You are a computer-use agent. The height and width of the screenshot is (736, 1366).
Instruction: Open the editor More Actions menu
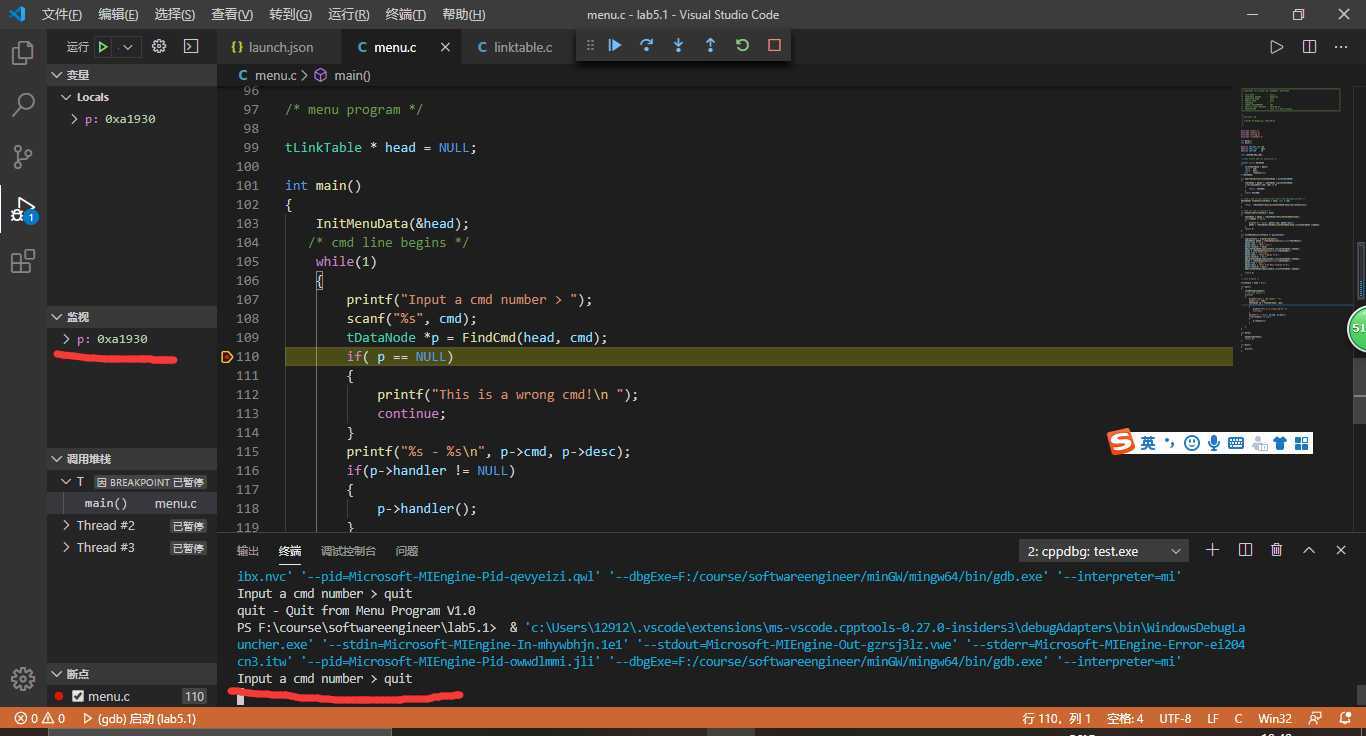coord(1341,47)
